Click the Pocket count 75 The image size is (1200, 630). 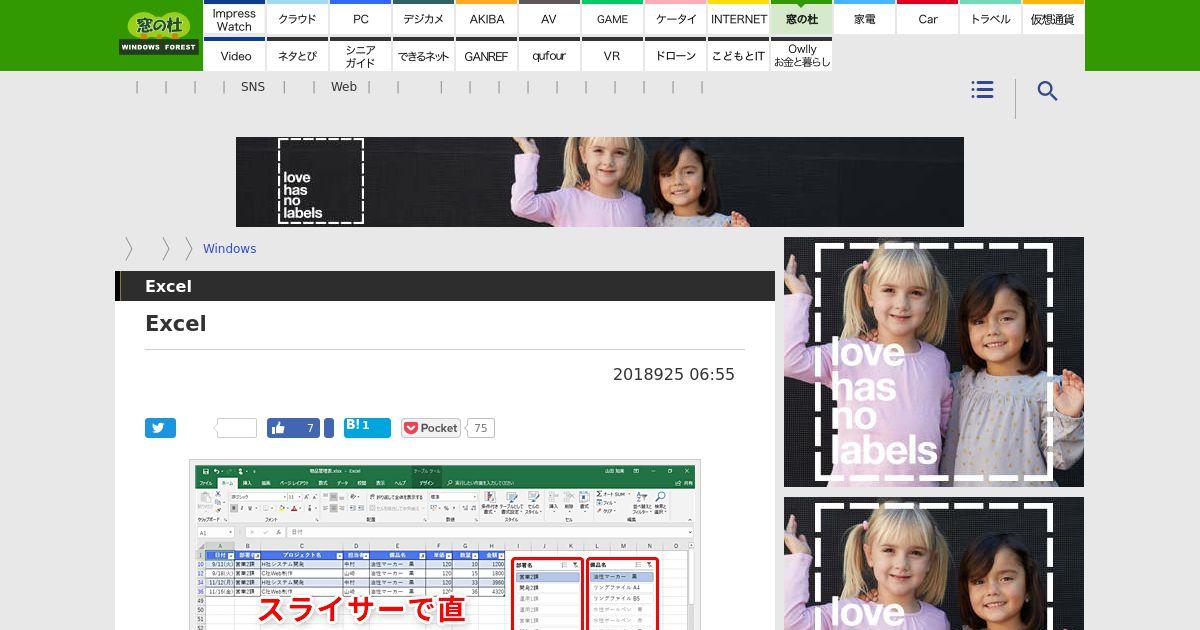(x=481, y=428)
